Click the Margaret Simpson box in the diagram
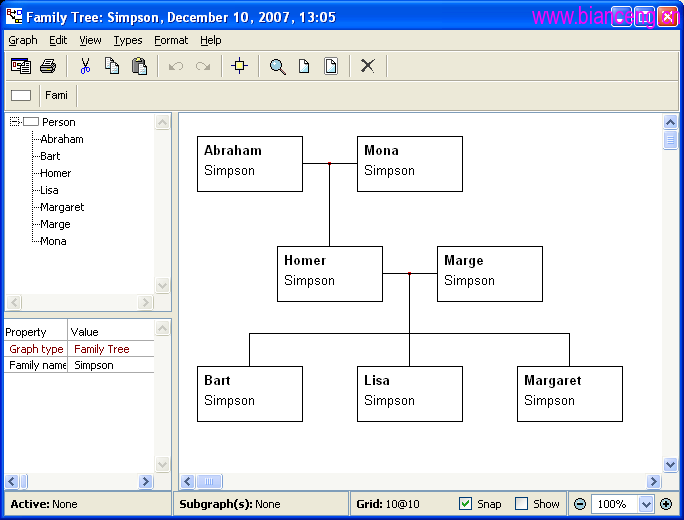 (x=570, y=394)
